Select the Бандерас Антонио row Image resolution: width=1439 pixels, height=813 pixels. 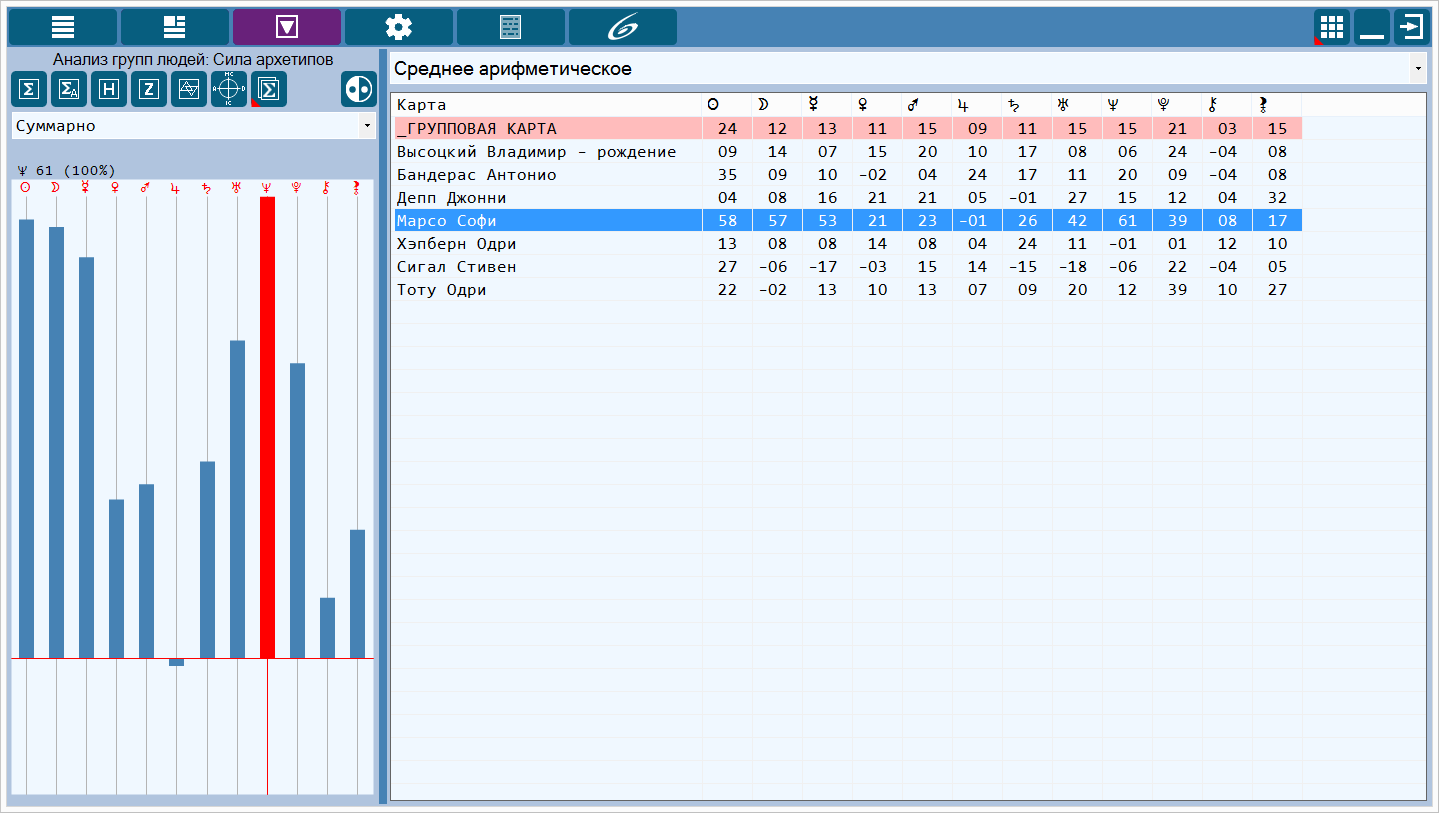point(846,174)
